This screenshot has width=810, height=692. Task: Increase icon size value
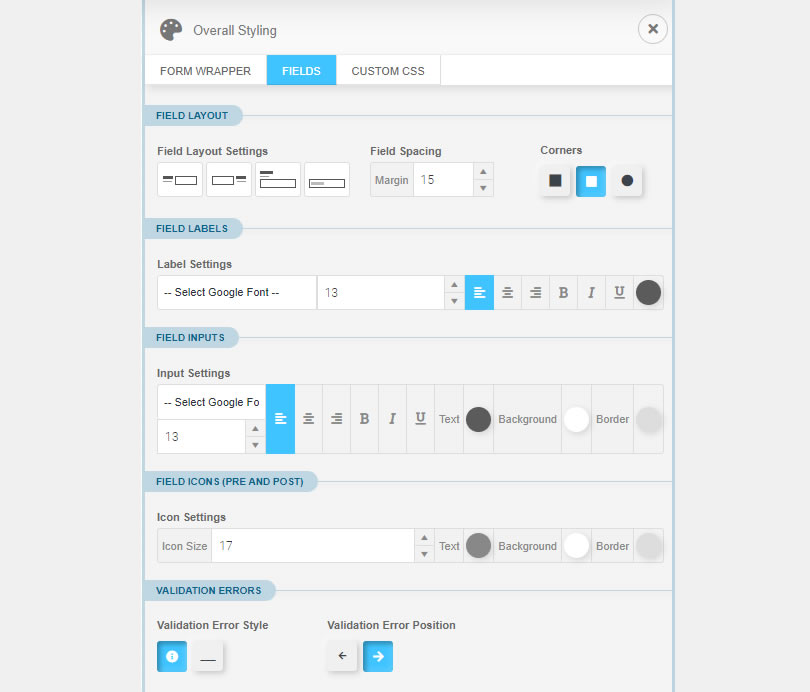click(x=424, y=538)
